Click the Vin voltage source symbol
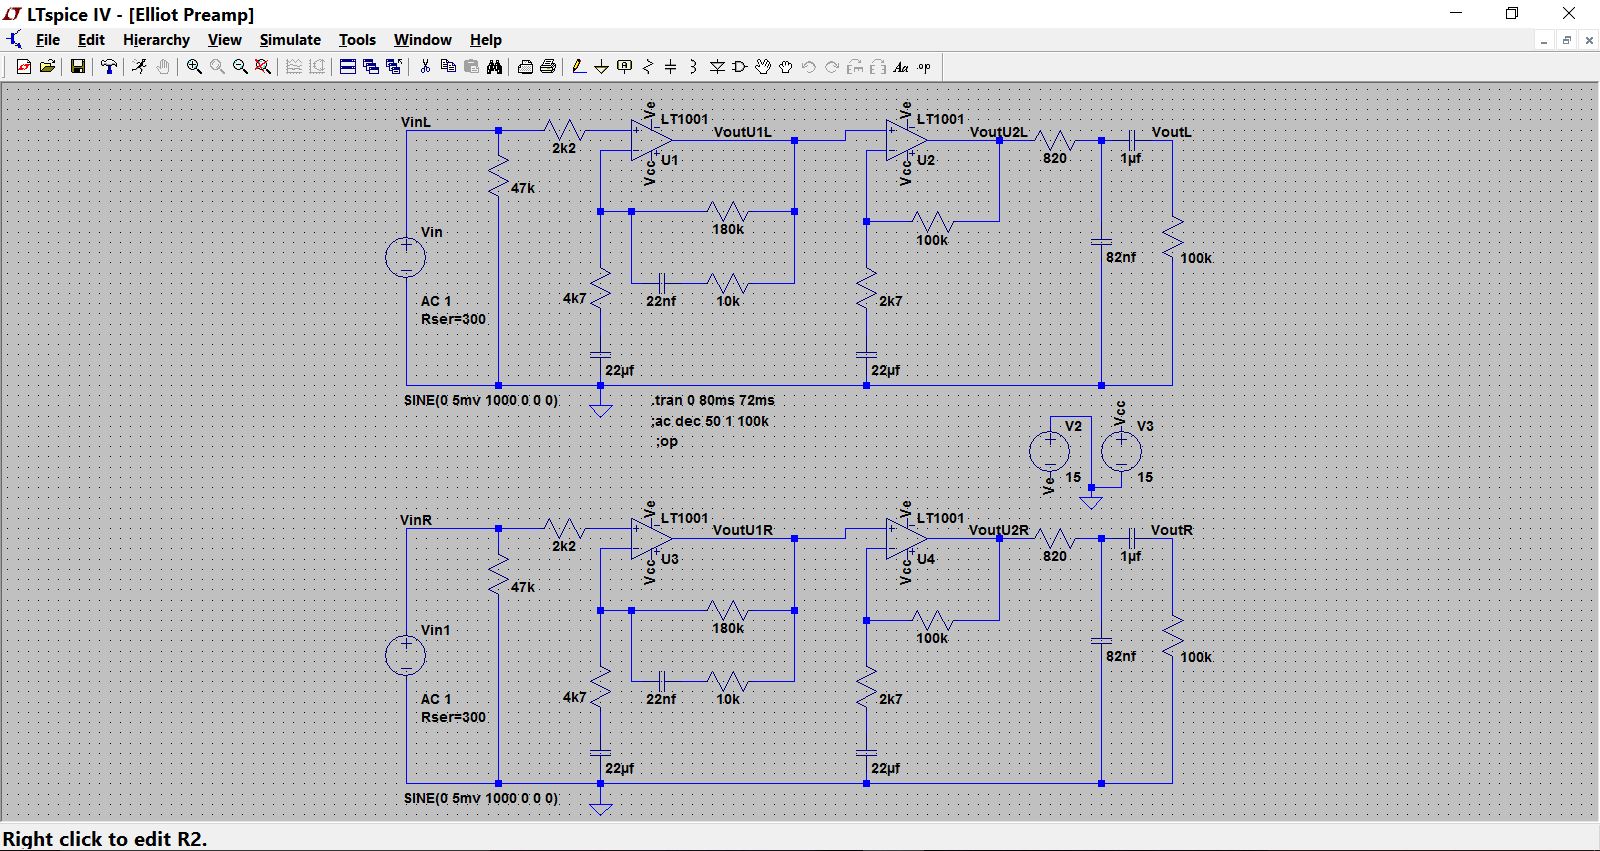This screenshot has height=851, width=1600. pyautogui.click(x=406, y=257)
